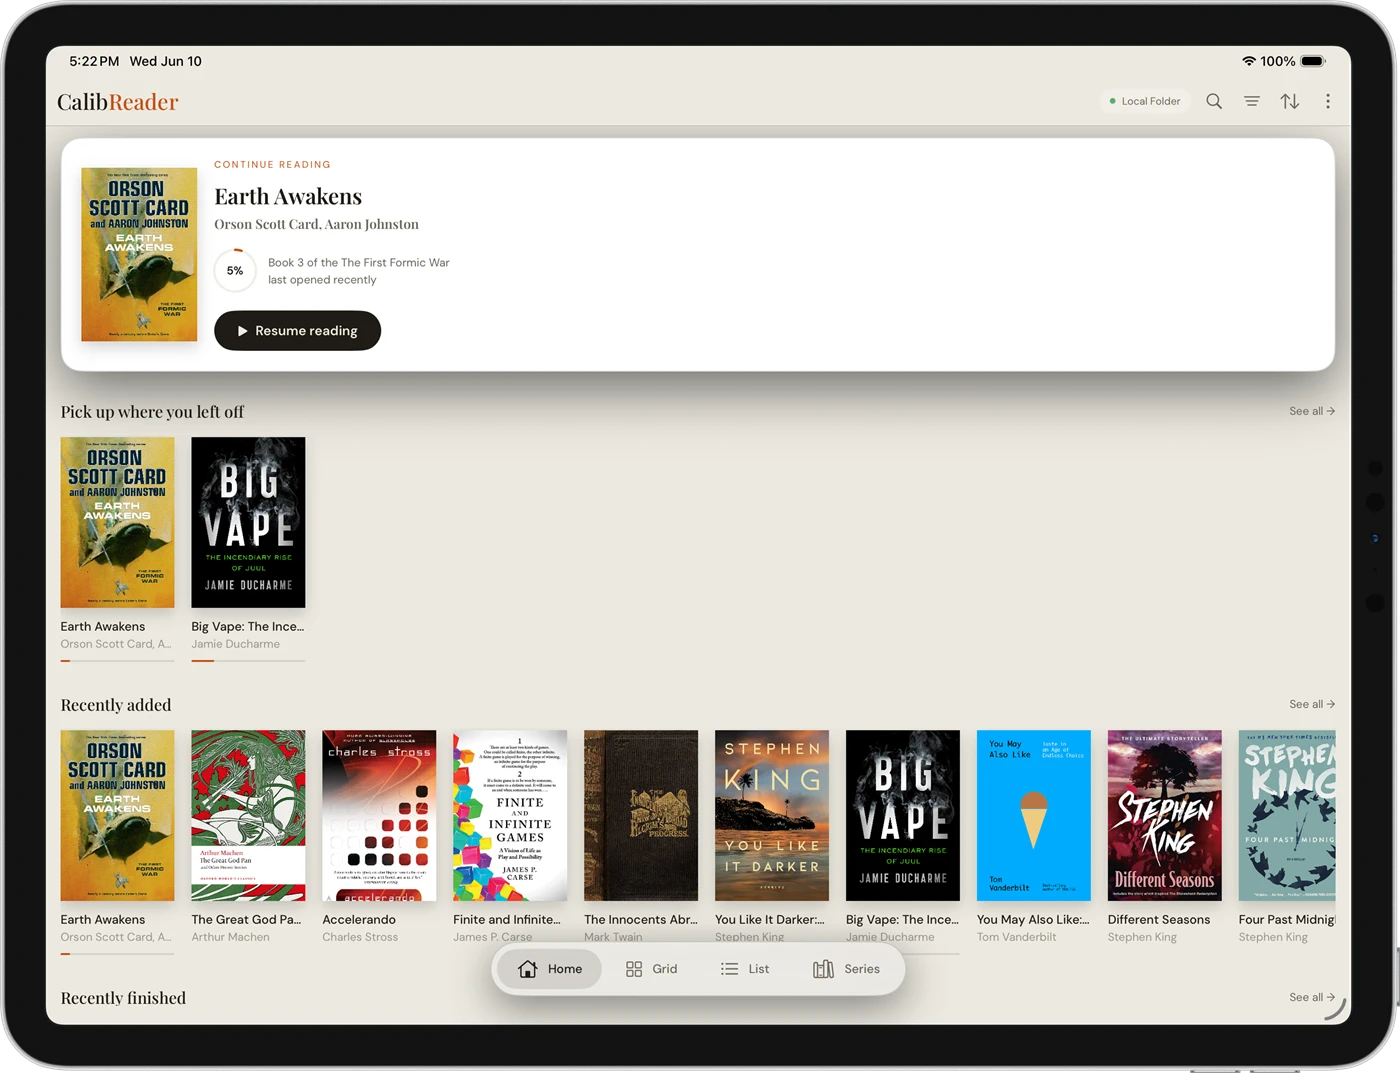Click the Earth Awakens title heading
Screen dimensions: 1400x1073
coord(288,196)
